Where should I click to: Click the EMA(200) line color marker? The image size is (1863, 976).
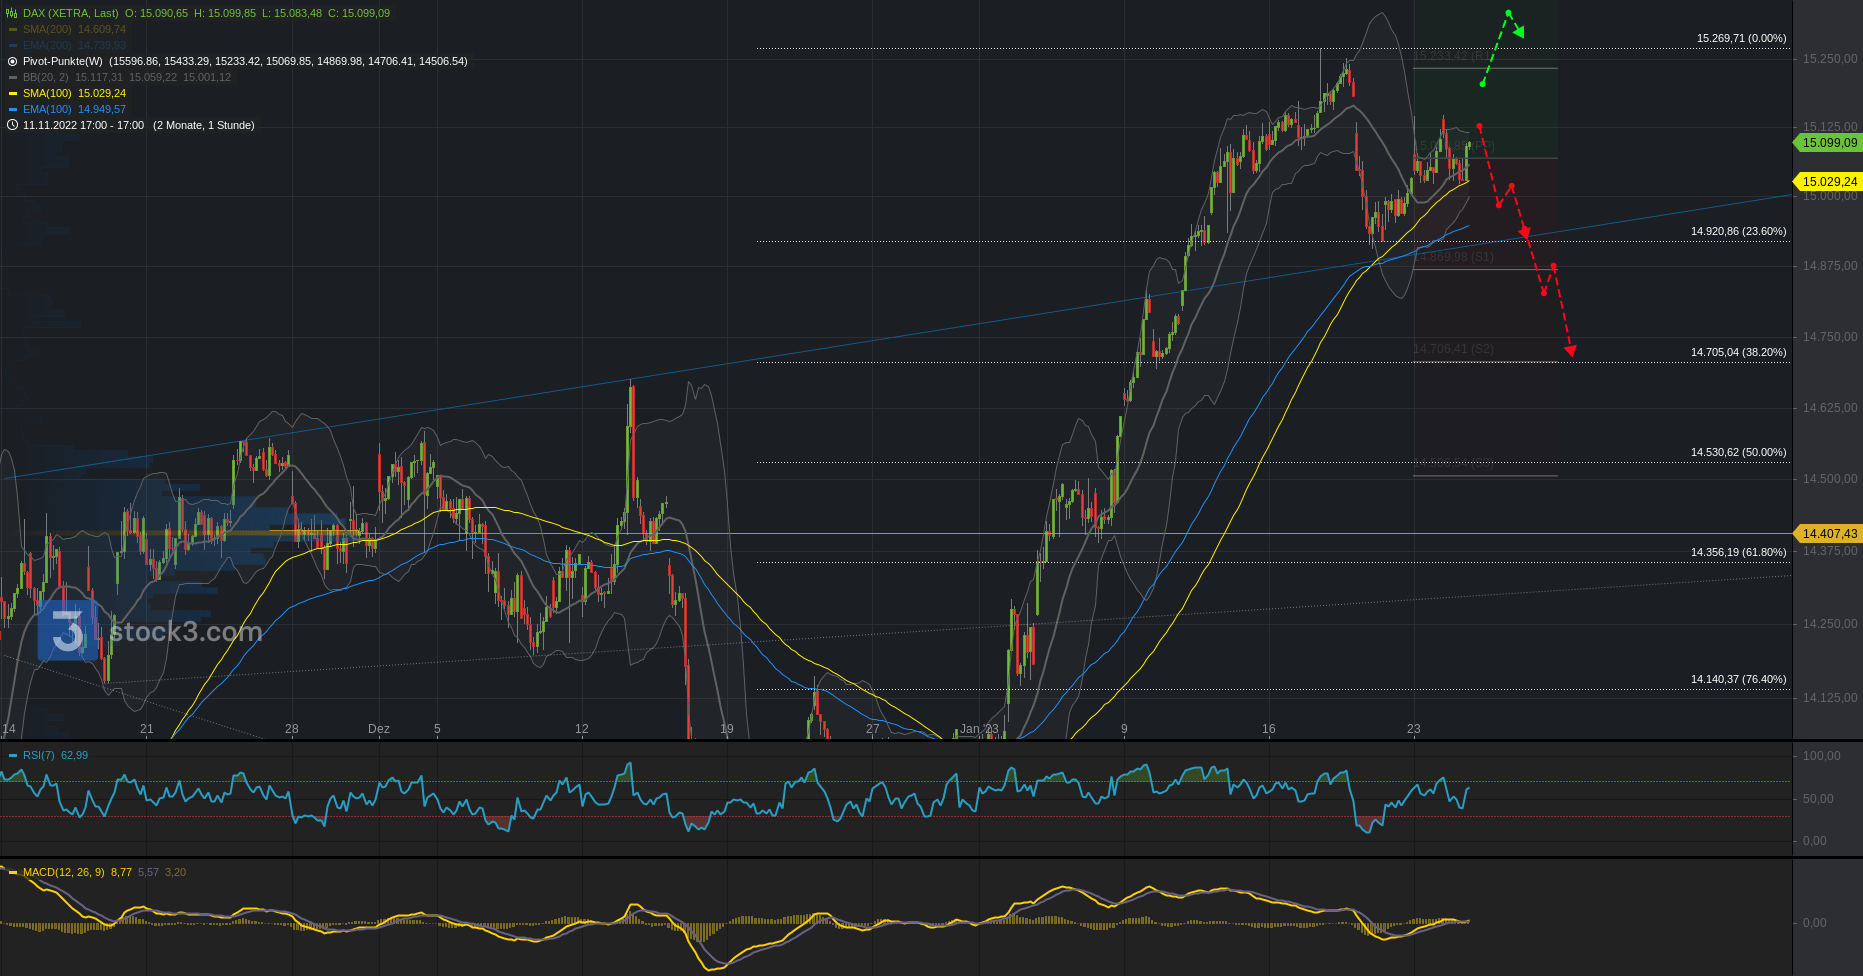(x=13, y=45)
